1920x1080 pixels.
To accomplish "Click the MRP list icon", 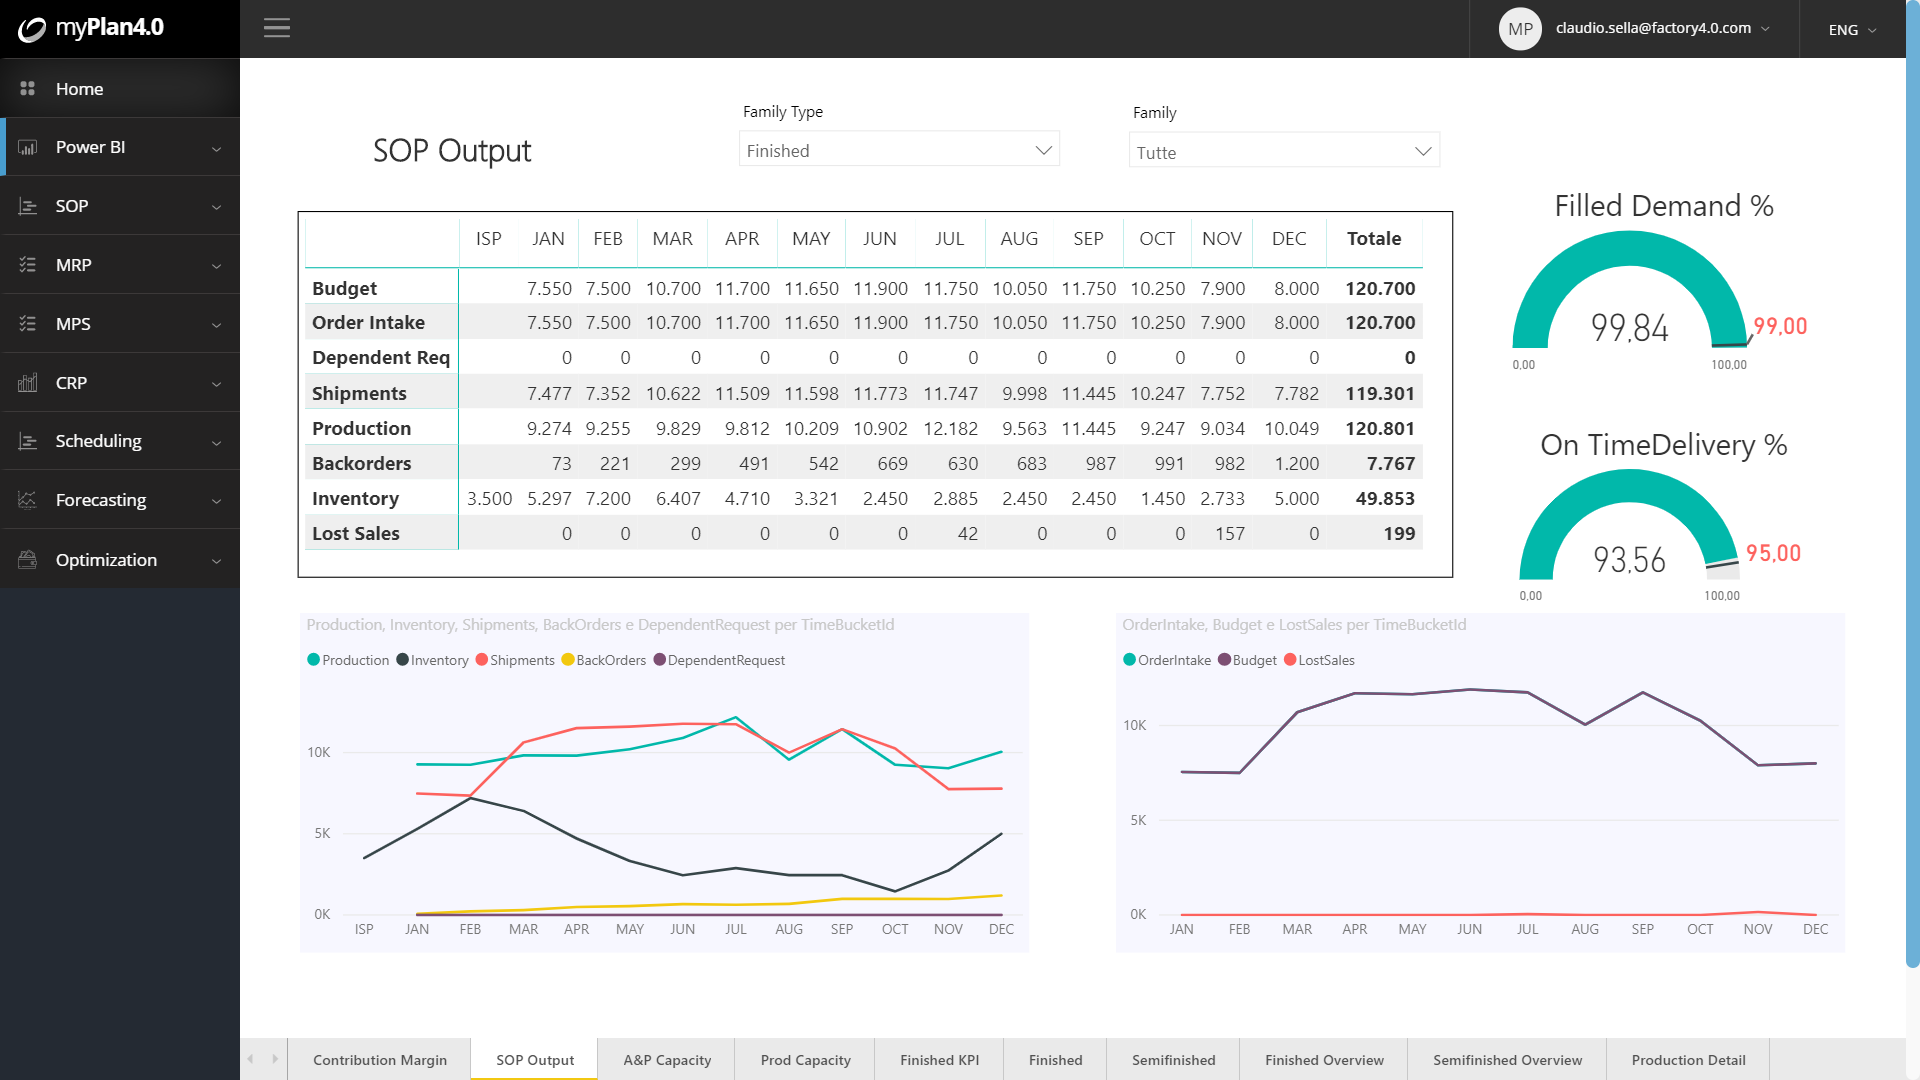I will click(x=28, y=265).
